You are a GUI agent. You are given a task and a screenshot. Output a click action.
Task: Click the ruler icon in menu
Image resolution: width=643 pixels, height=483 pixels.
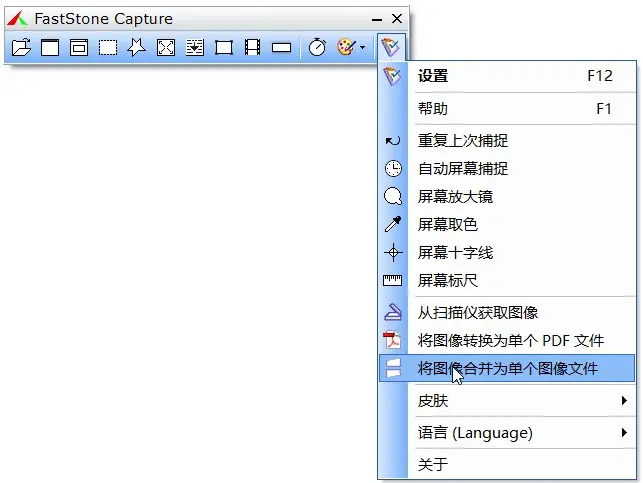coord(392,280)
